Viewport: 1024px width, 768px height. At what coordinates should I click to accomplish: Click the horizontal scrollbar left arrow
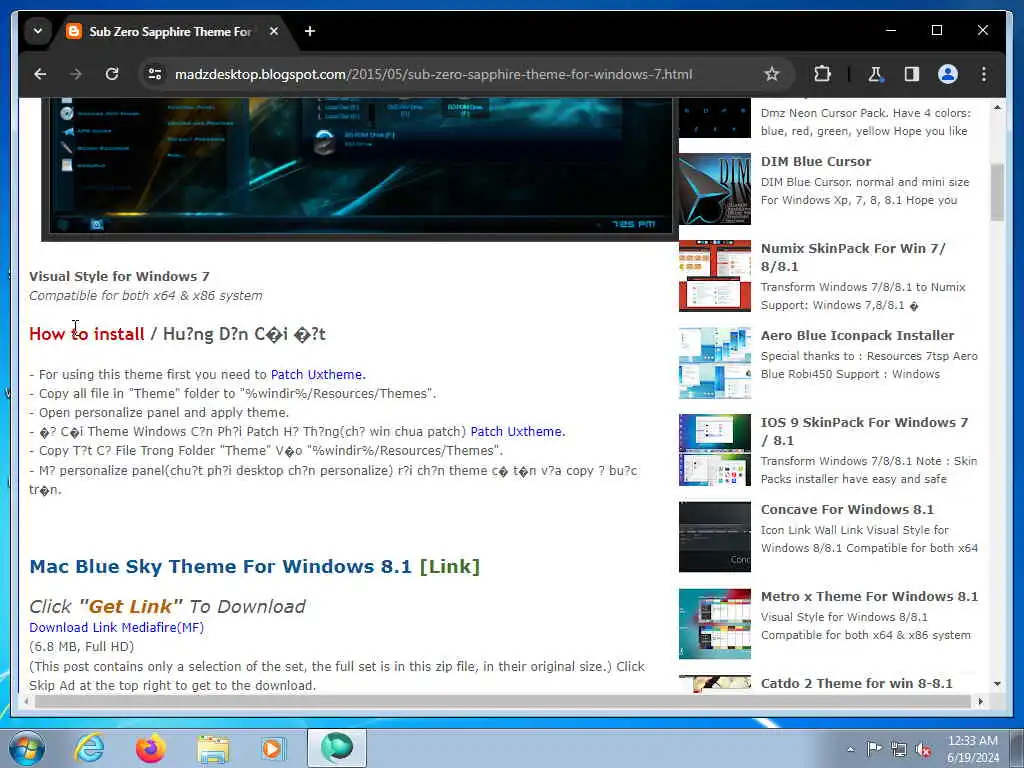click(x=26, y=701)
